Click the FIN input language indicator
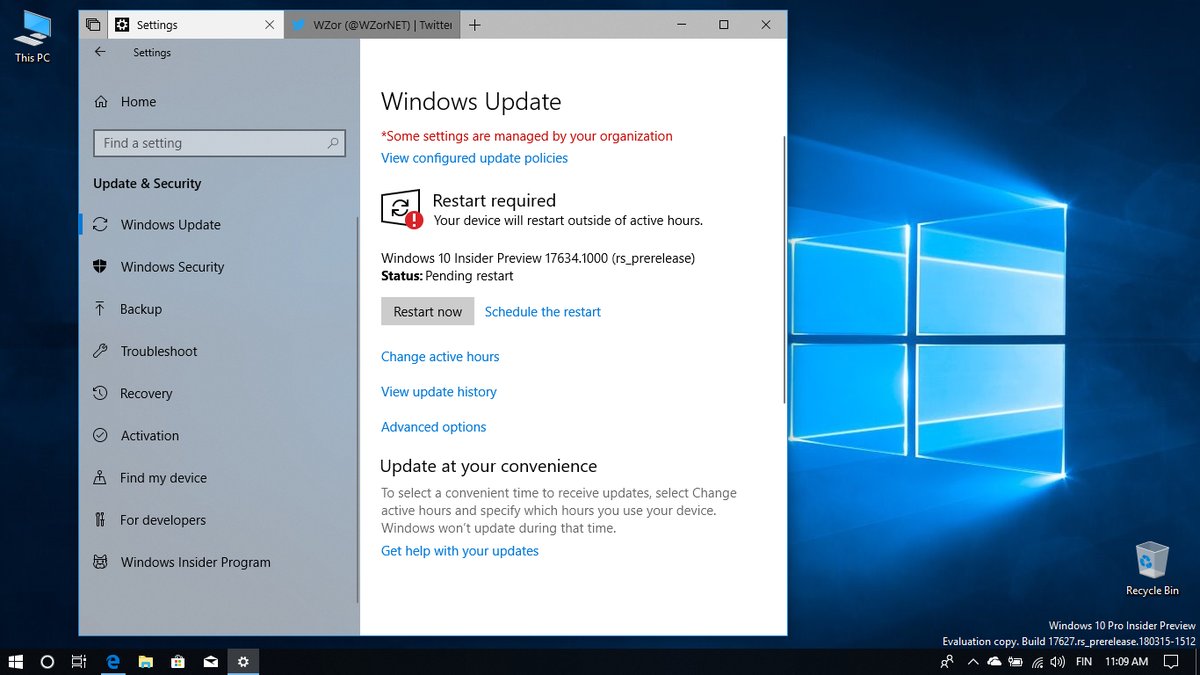This screenshot has width=1200, height=675. [1083, 662]
